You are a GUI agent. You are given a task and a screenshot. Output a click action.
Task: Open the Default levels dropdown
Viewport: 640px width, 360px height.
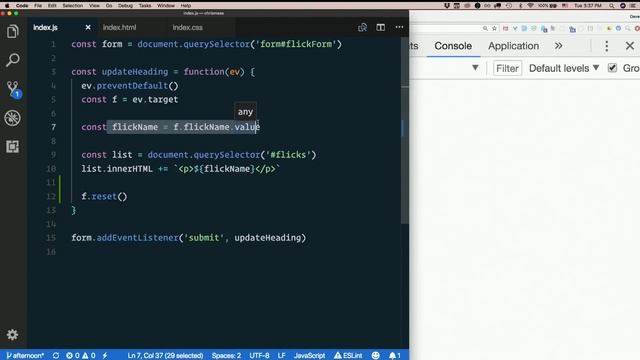tap(564, 68)
